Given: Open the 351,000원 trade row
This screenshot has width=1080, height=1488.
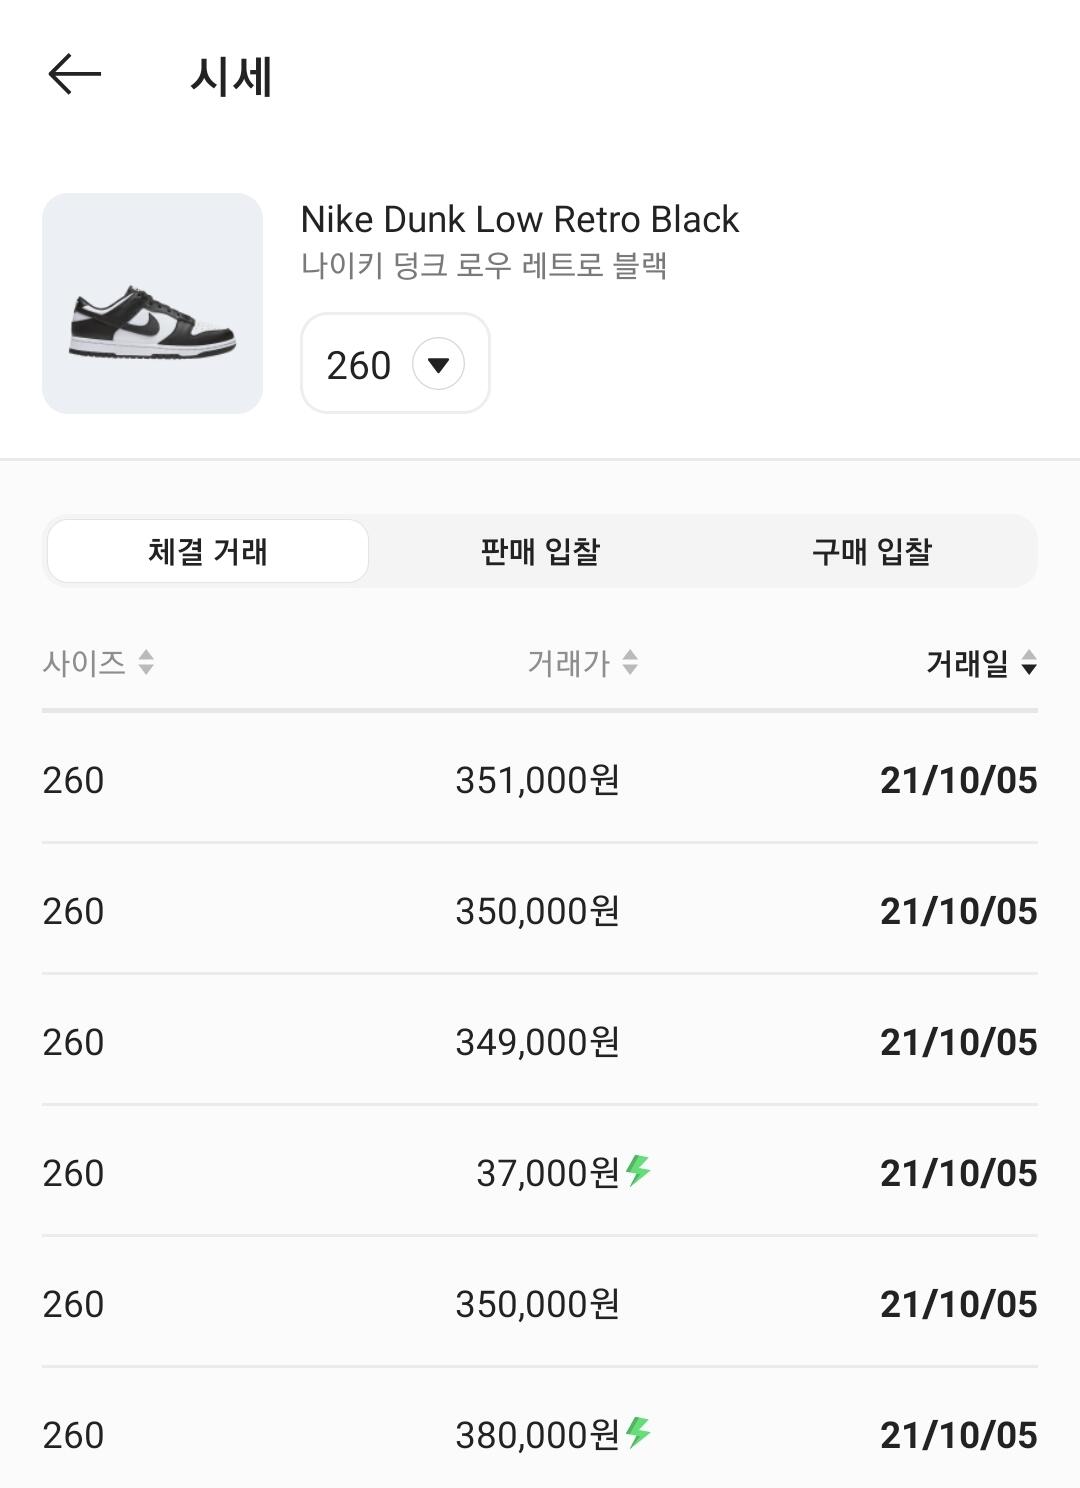Looking at the screenshot, I should coord(538,780).
